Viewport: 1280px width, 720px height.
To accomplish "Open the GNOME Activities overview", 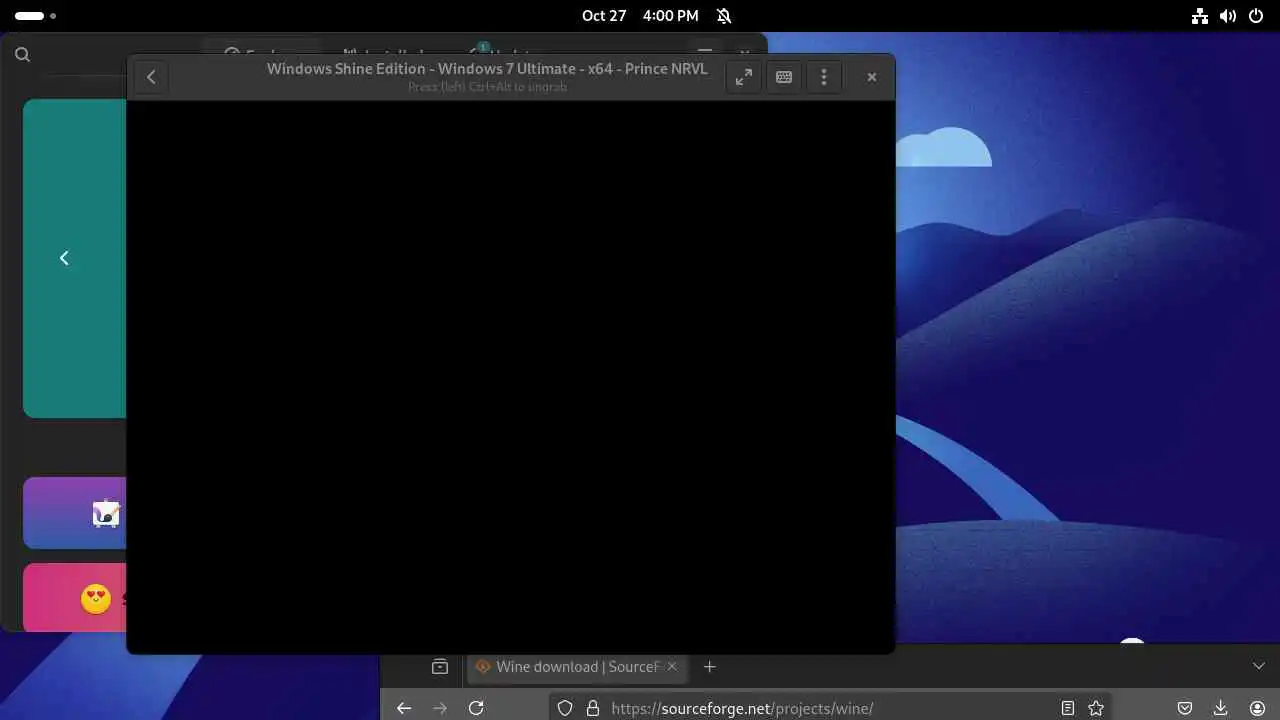I will (35, 16).
